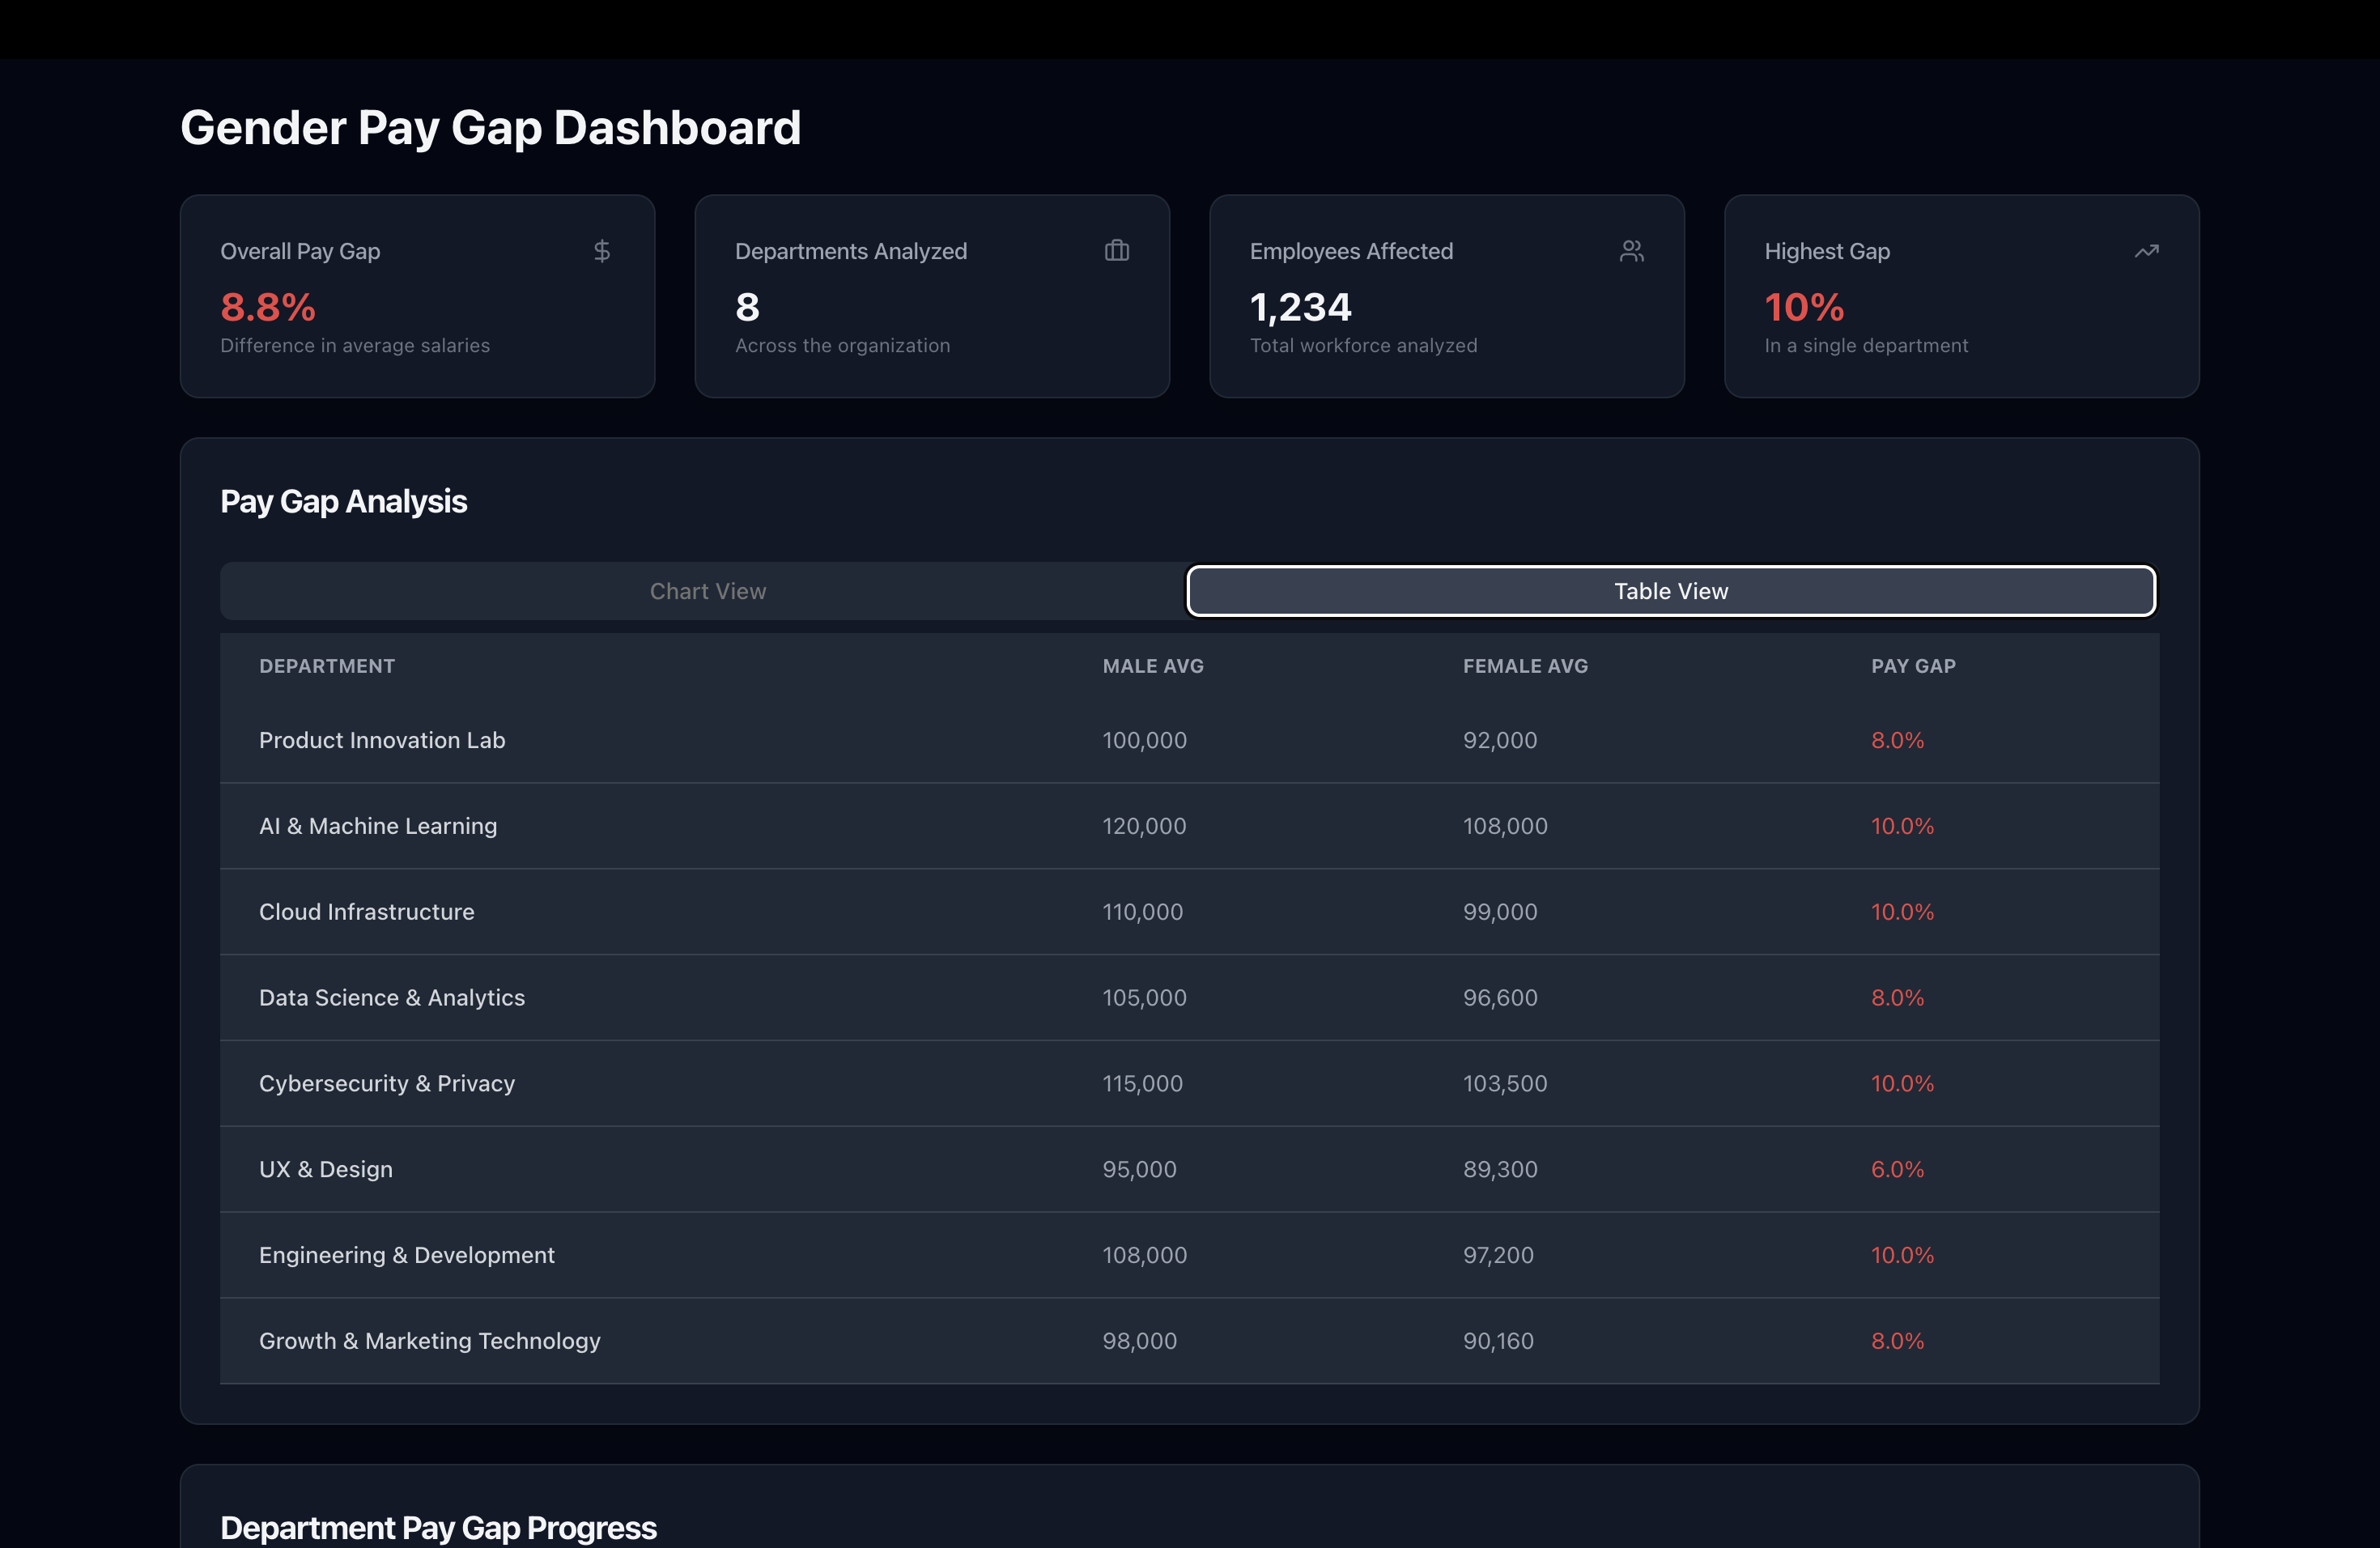The width and height of the screenshot is (2380, 1548).
Task: Click Cybersecurity & Privacy's 10.0% pay gap
Action: [x=1901, y=1084]
